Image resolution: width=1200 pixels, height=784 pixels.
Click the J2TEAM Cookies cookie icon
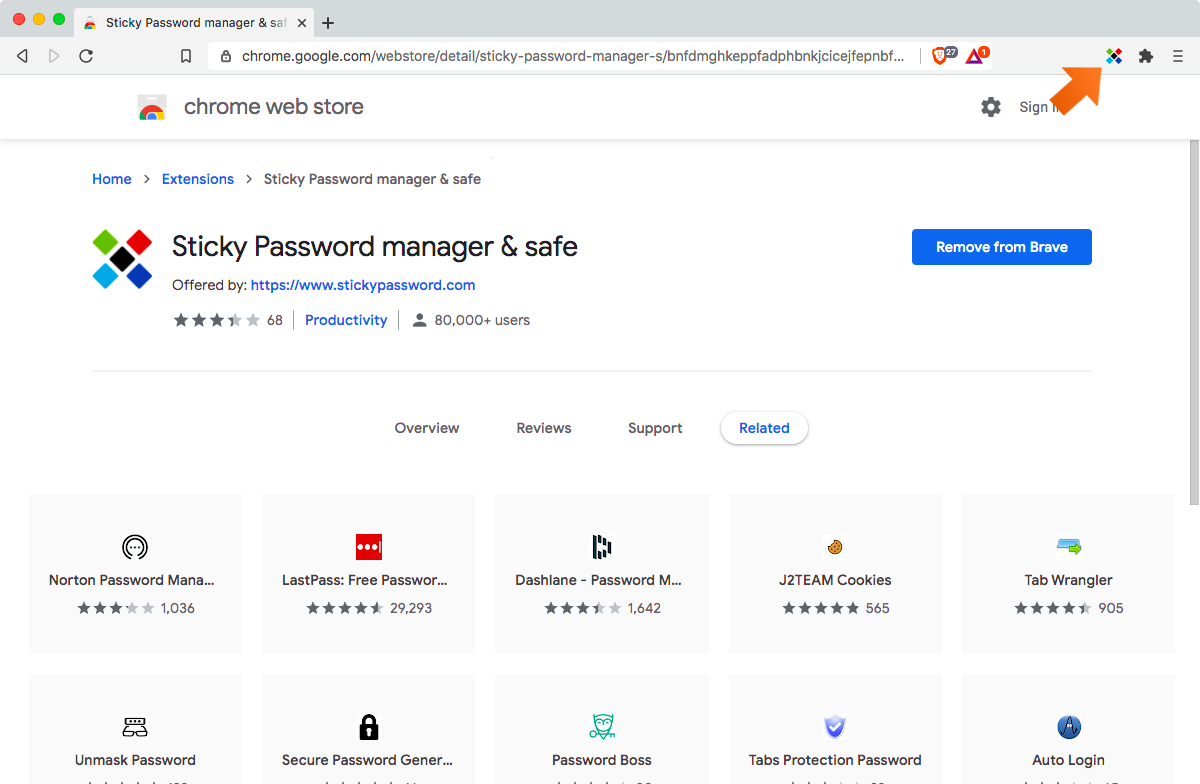[x=835, y=547]
